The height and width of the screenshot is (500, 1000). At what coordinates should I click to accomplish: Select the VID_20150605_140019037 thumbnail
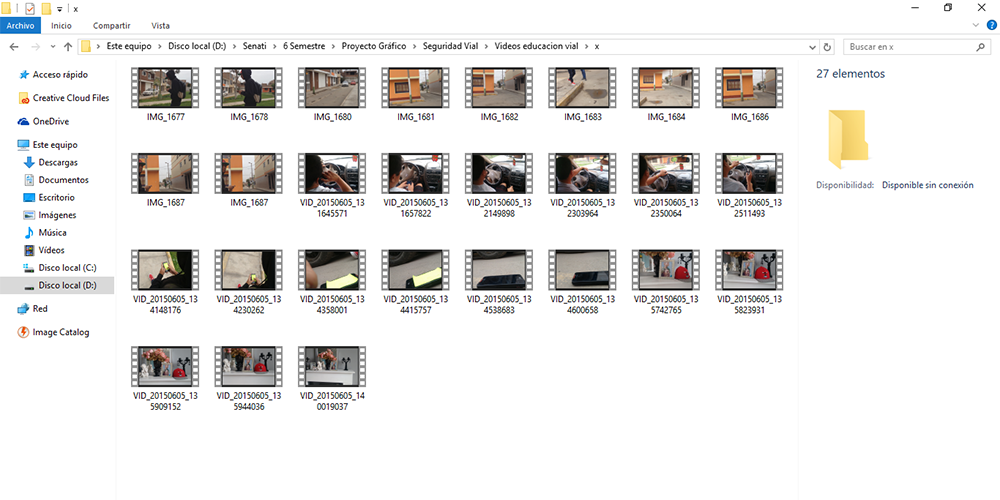pos(332,367)
